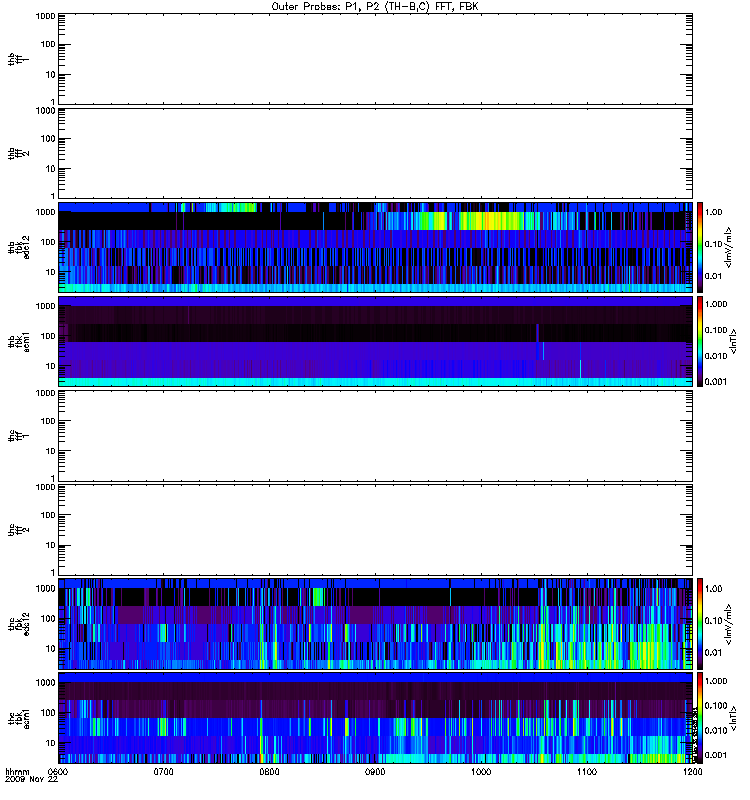The width and height of the screenshot is (750, 800).
Task: Select the 'thb fff 1' panel axis label
Action: click(x=18, y=60)
